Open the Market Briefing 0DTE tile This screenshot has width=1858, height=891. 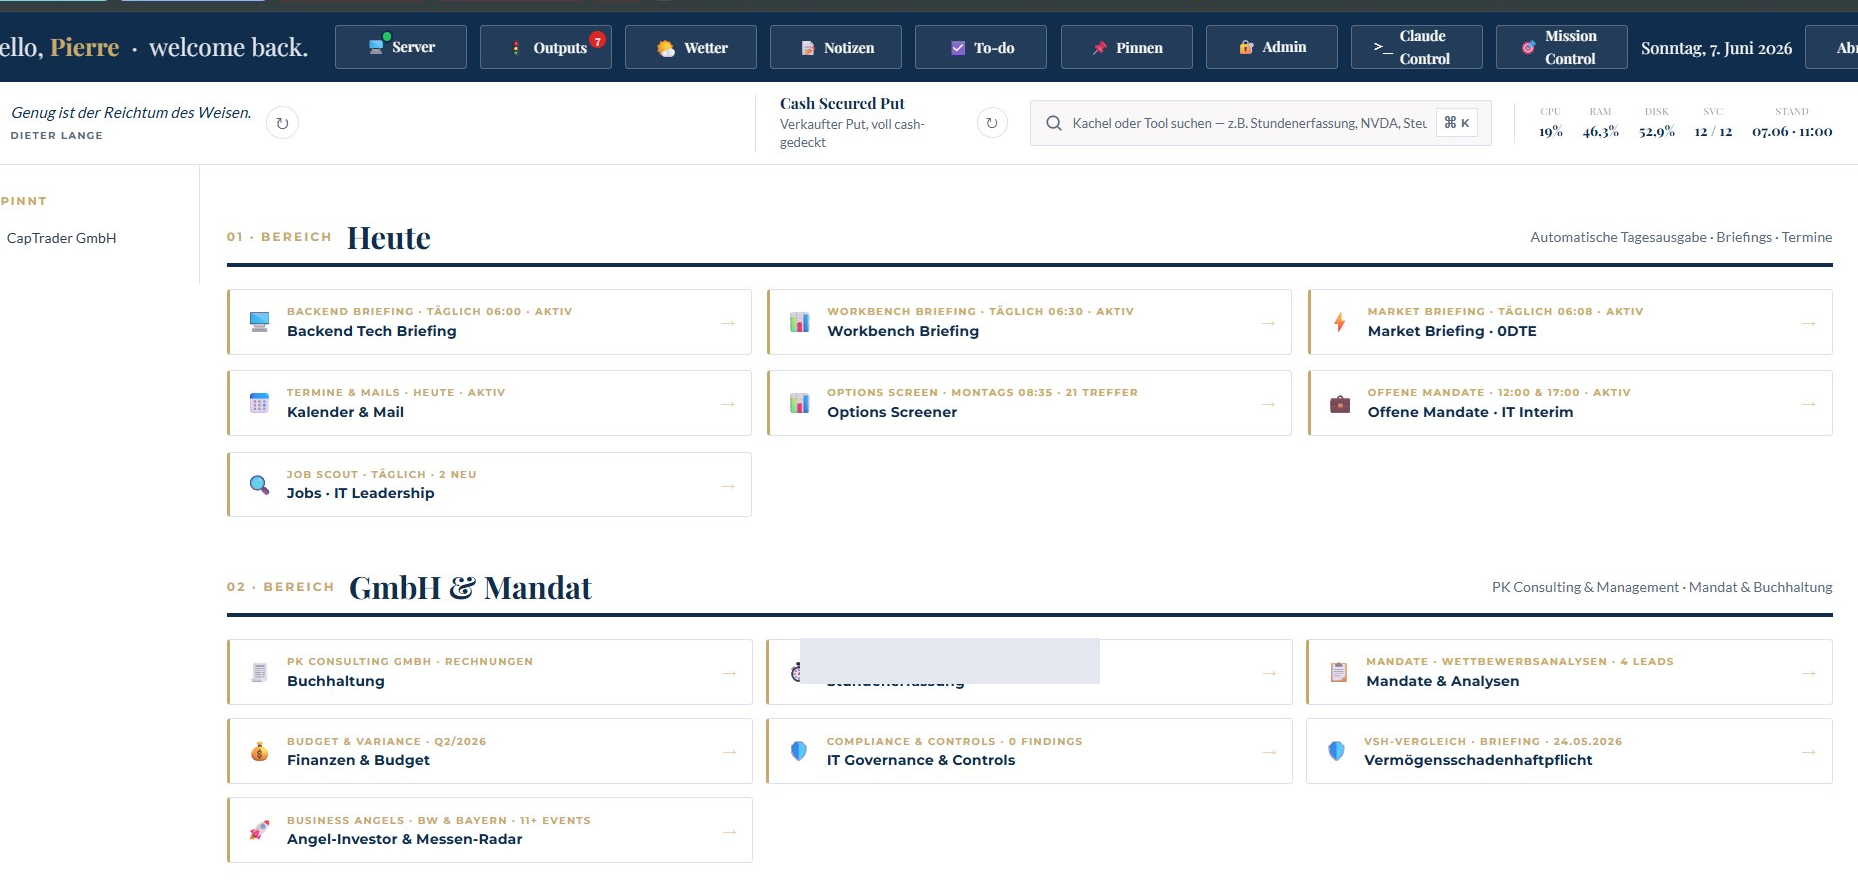1570,322
